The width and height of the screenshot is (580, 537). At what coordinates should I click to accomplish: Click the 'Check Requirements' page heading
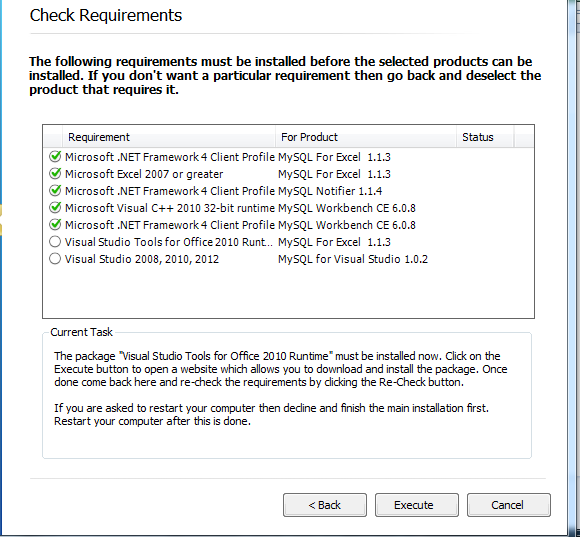pos(106,16)
